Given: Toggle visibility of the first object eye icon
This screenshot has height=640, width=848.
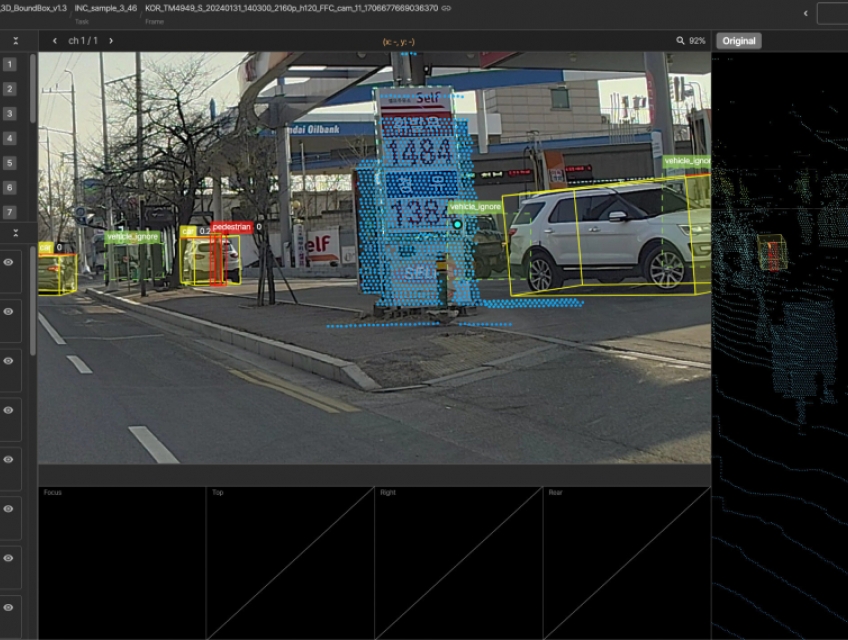Looking at the screenshot, I should [9, 262].
